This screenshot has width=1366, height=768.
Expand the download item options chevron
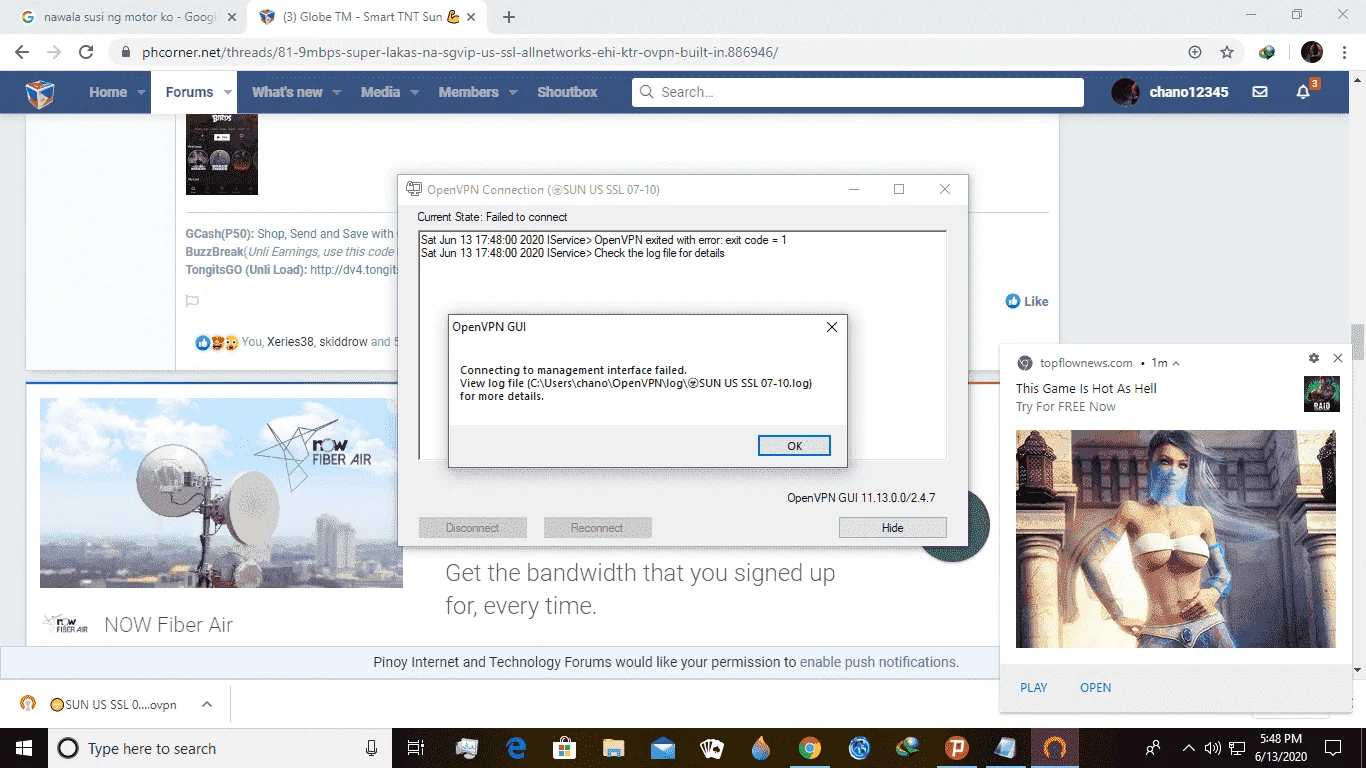(x=207, y=704)
